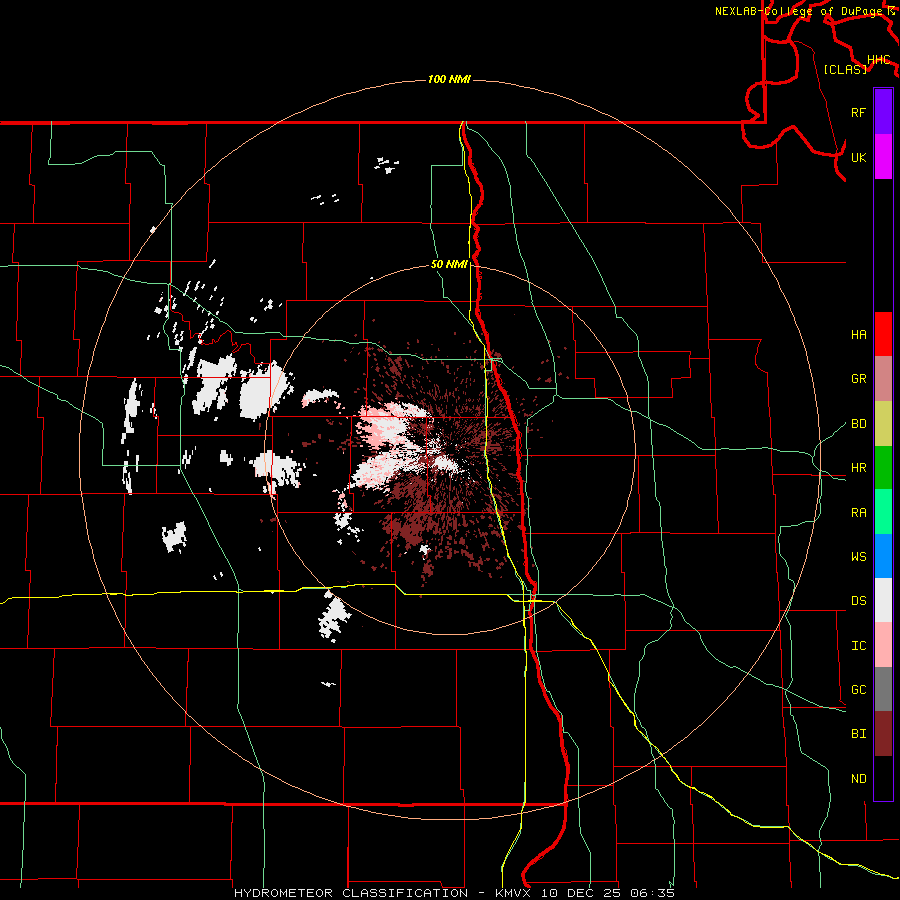Click the blue WS legend swatch
Viewport: 900px width, 900px height.
883,556
